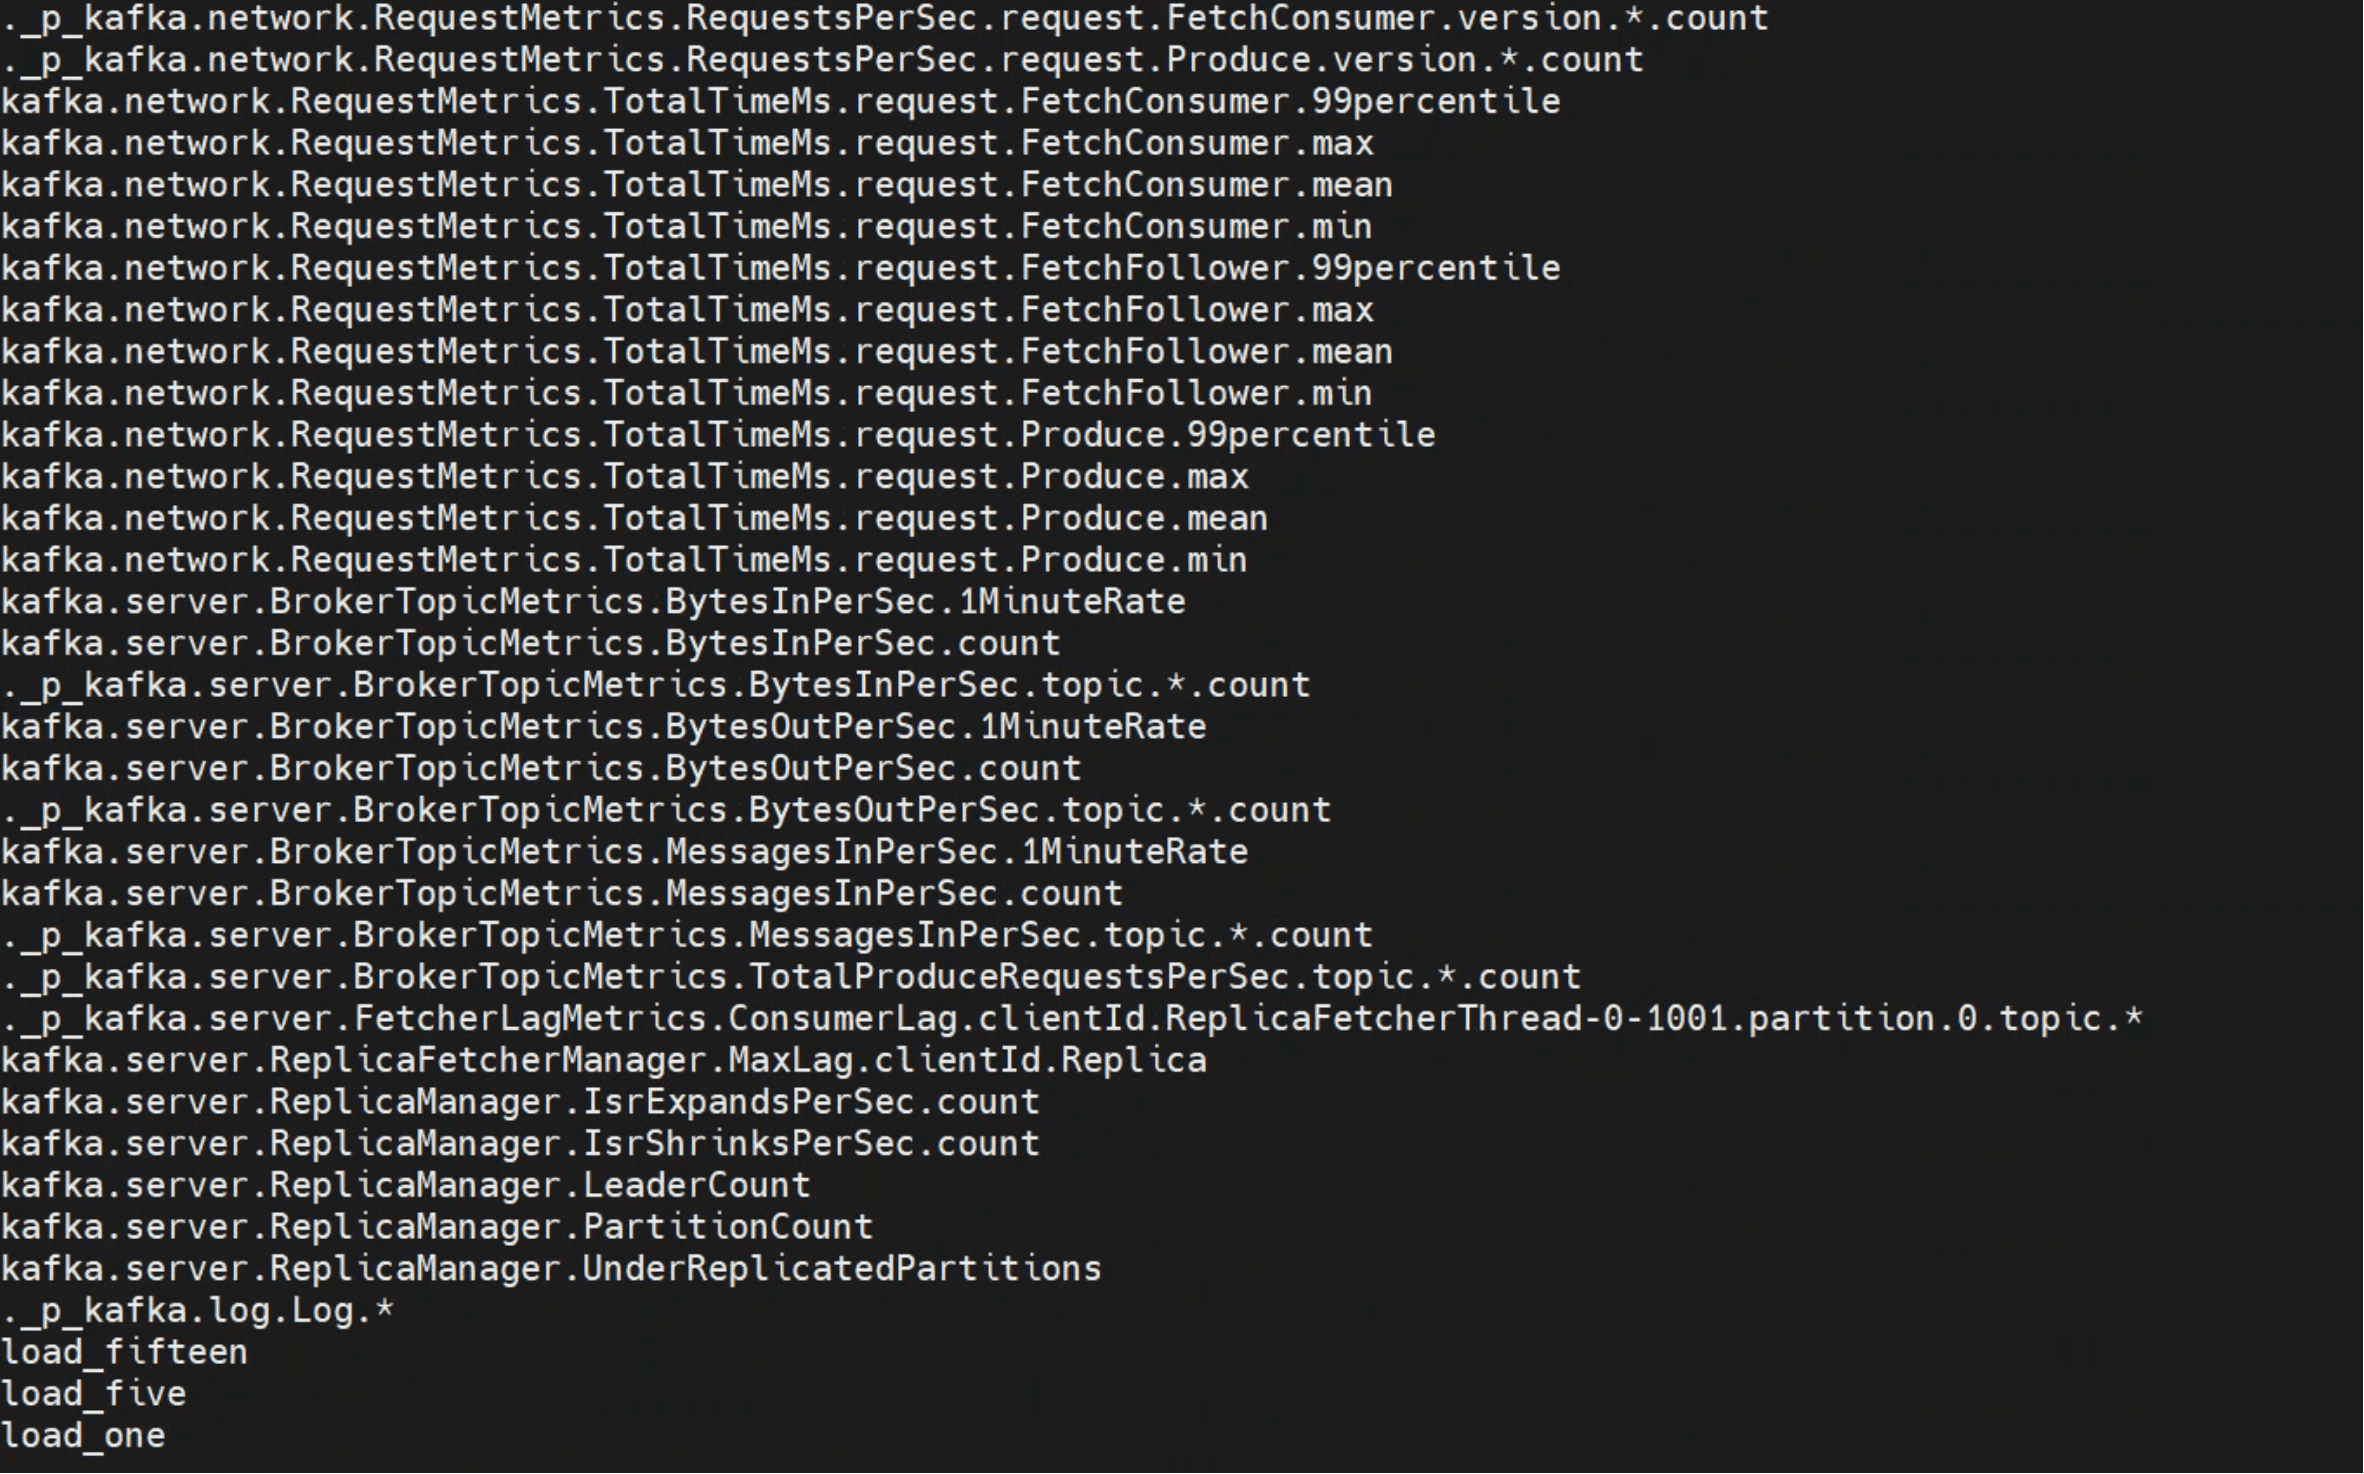Click the IsrShrinksPerSec.count line
The image size is (2364, 1474).
520,1144
